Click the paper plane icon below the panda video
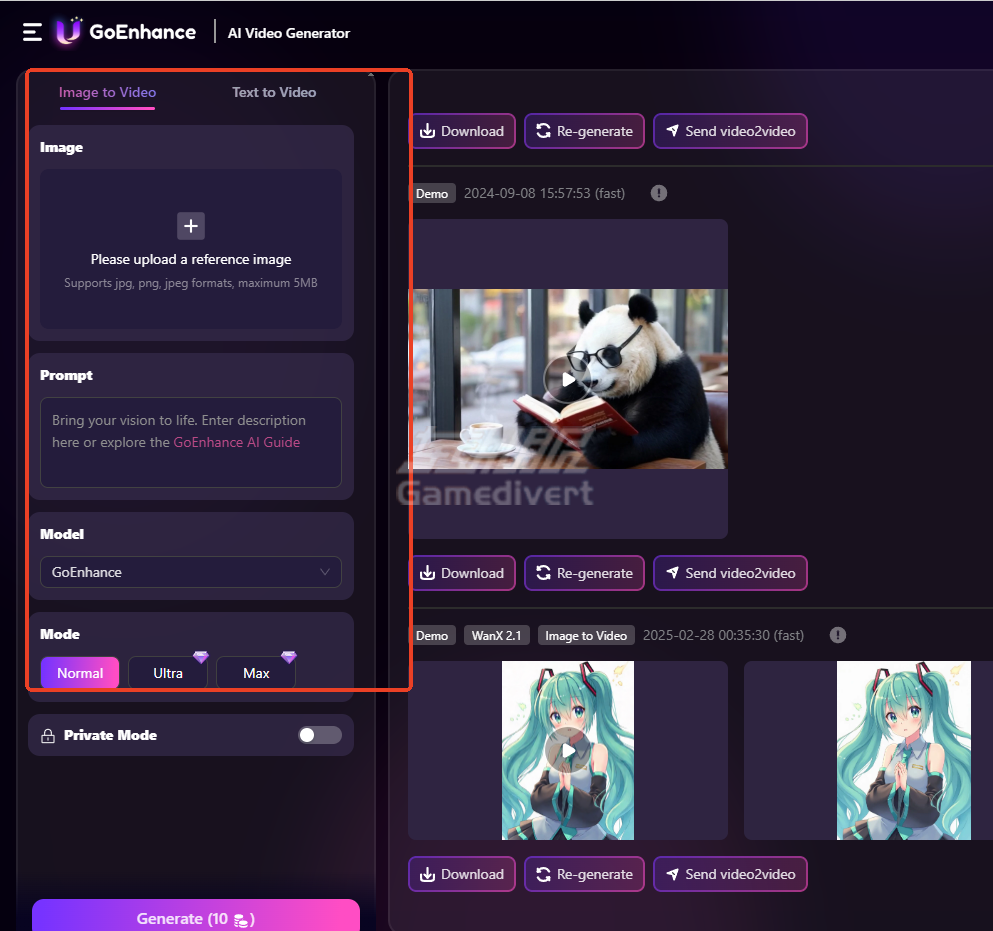The image size is (993, 931). pyautogui.click(x=673, y=573)
